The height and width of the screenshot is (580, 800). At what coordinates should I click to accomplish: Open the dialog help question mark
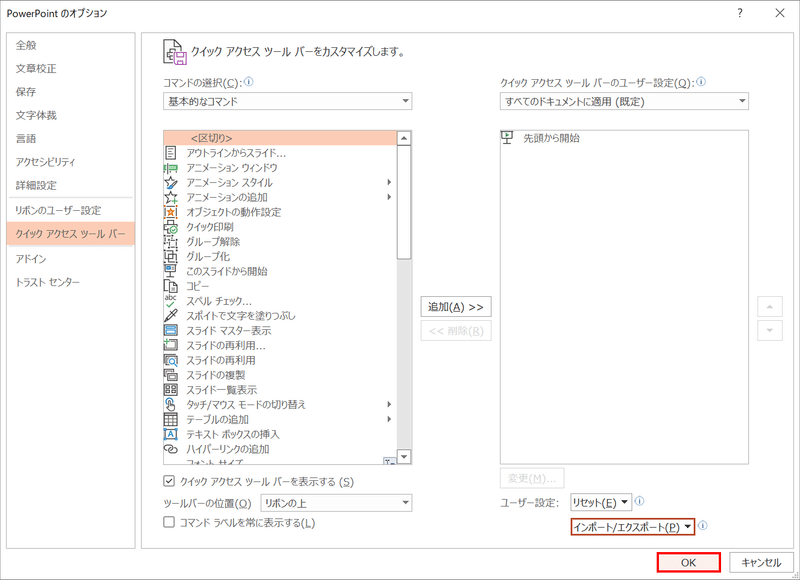point(740,13)
